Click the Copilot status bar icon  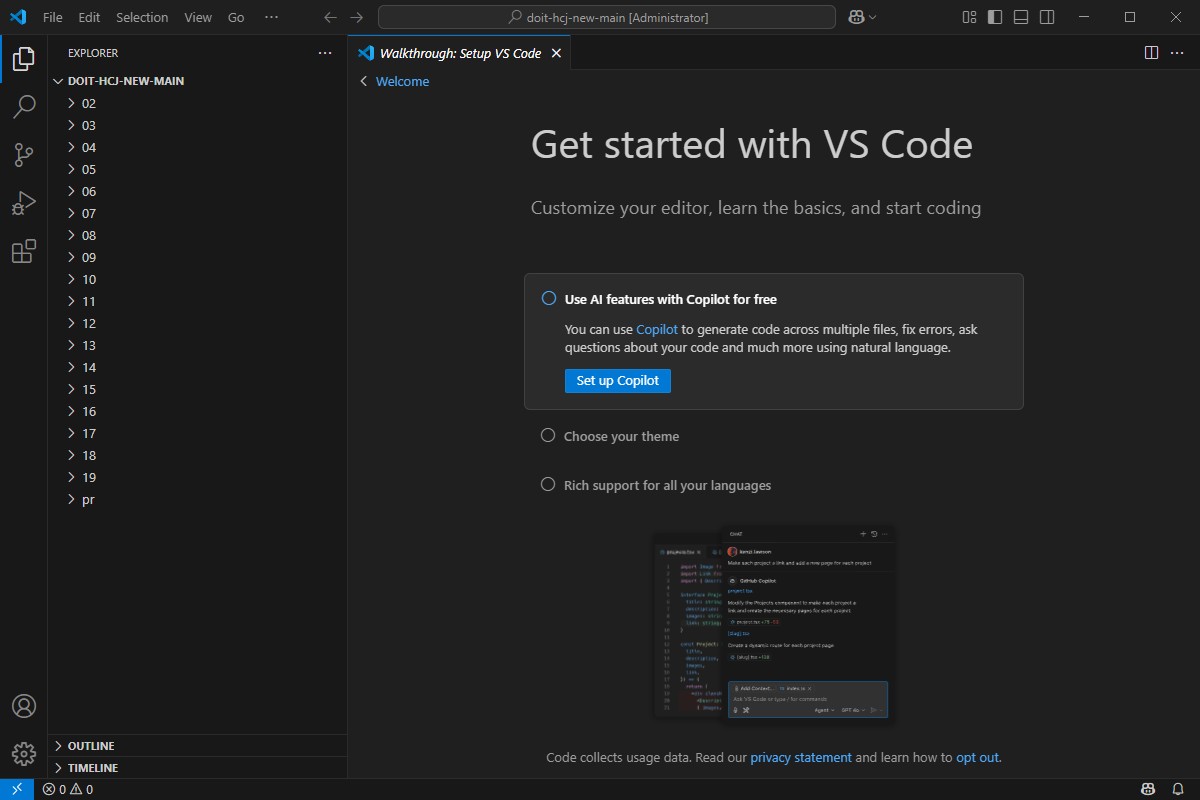(1149, 789)
